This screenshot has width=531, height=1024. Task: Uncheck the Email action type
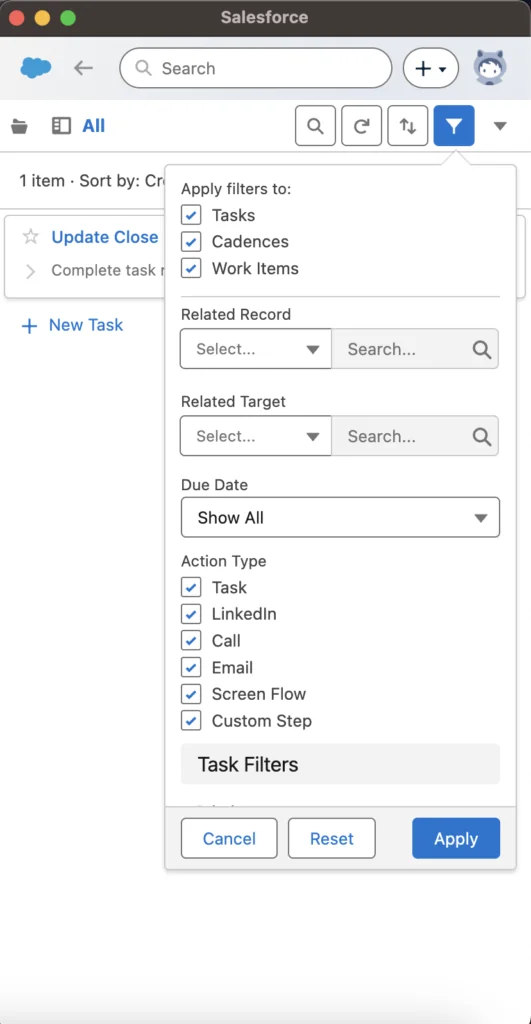pyautogui.click(x=191, y=667)
